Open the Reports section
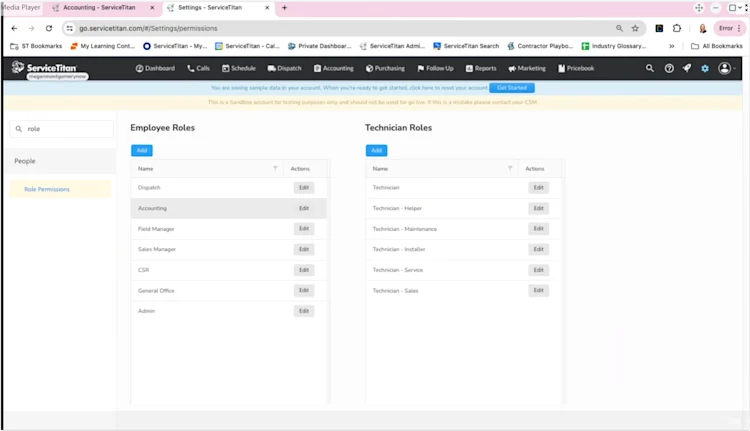The height and width of the screenshot is (431, 750). [x=481, y=68]
